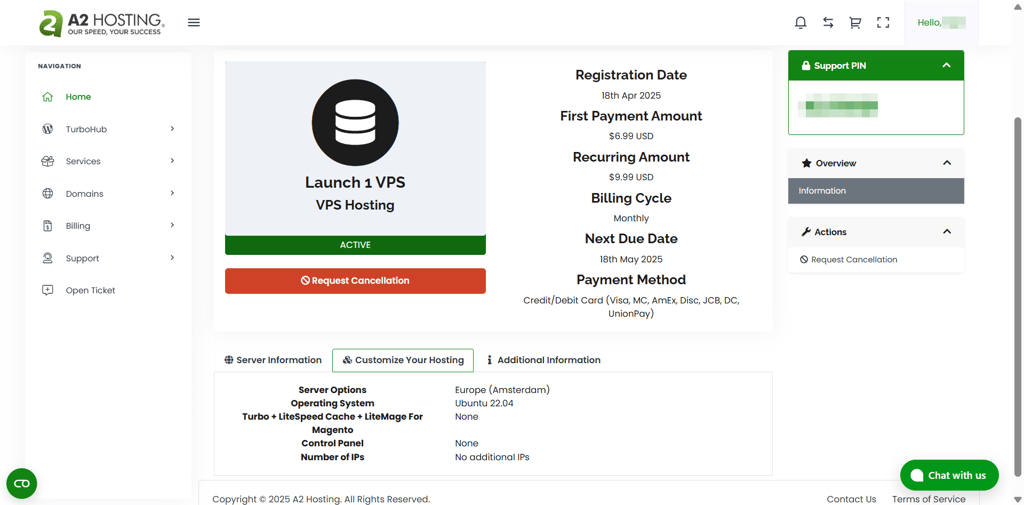Toggle fullscreen mode icon
The width and height of the screenshot is (1024, 505).
click(883, 22)
